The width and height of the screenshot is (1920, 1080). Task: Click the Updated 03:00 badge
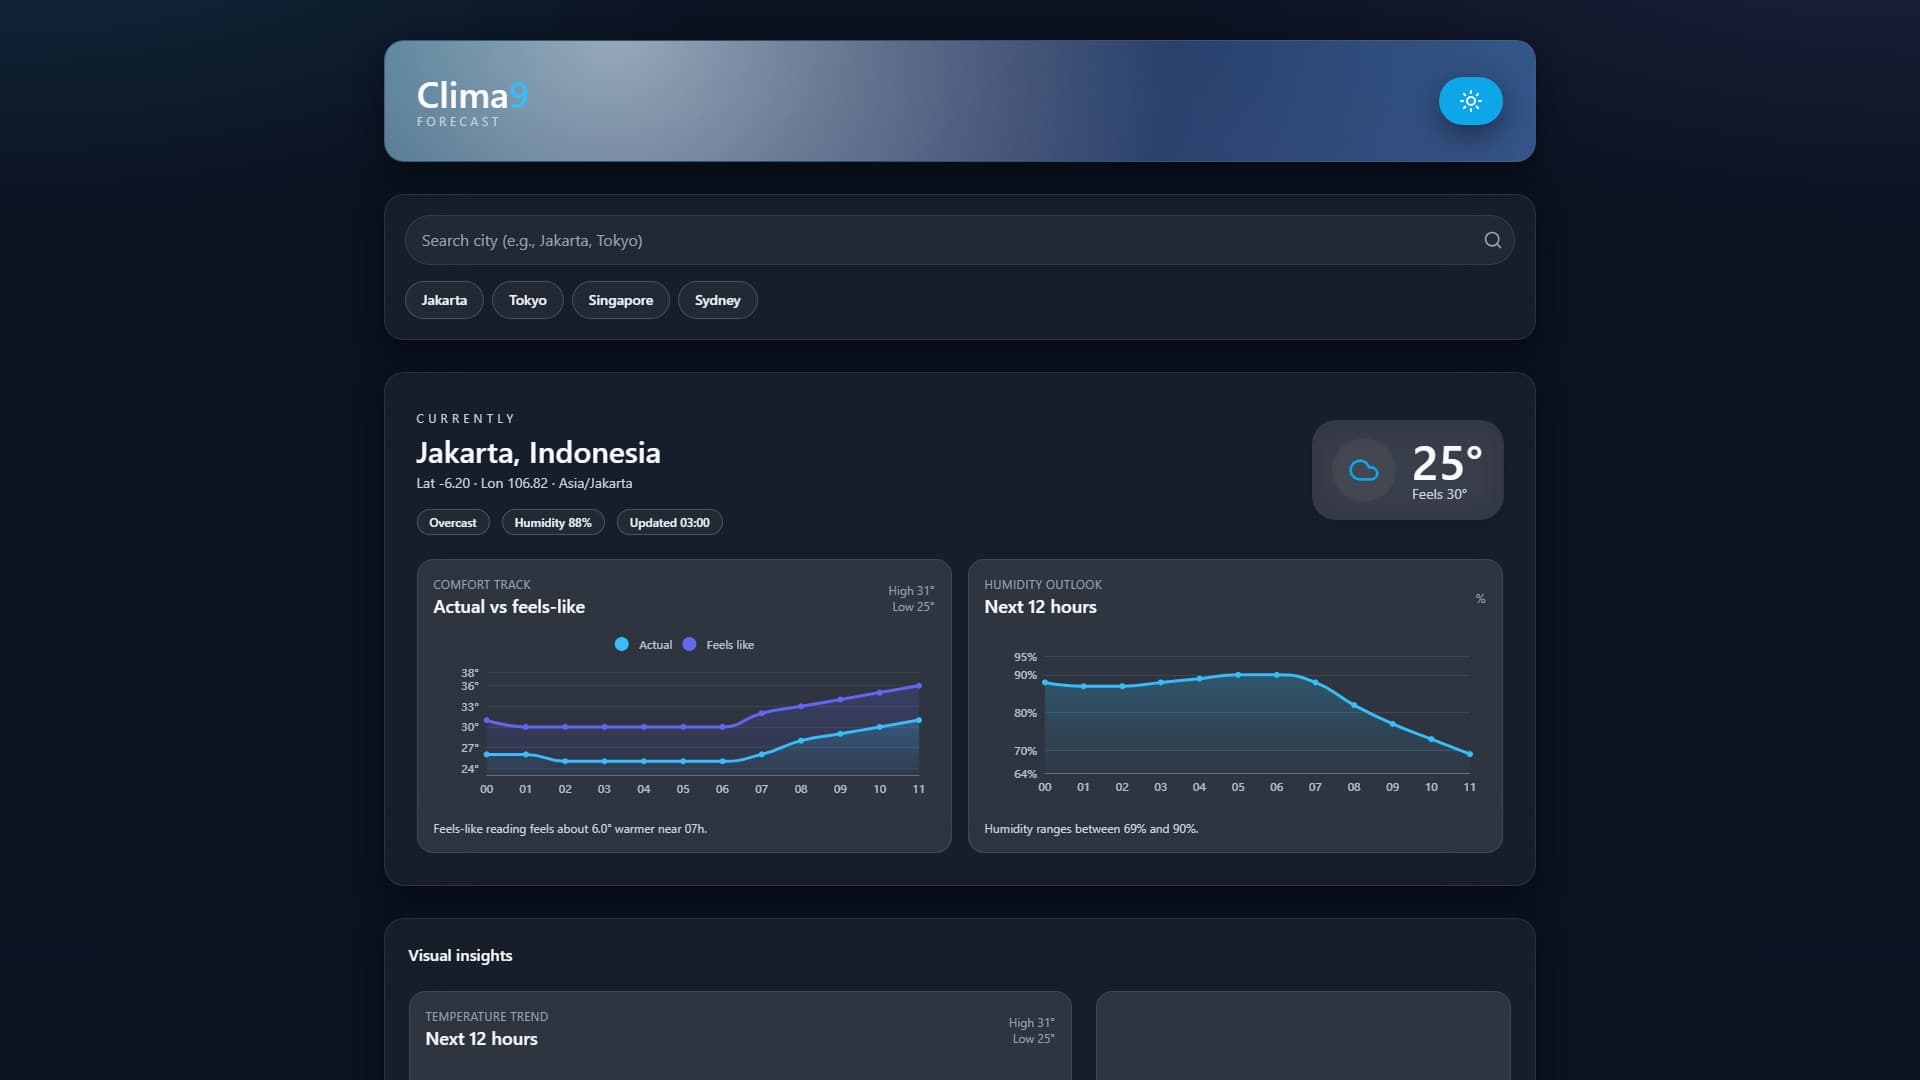tap(669, 522)
